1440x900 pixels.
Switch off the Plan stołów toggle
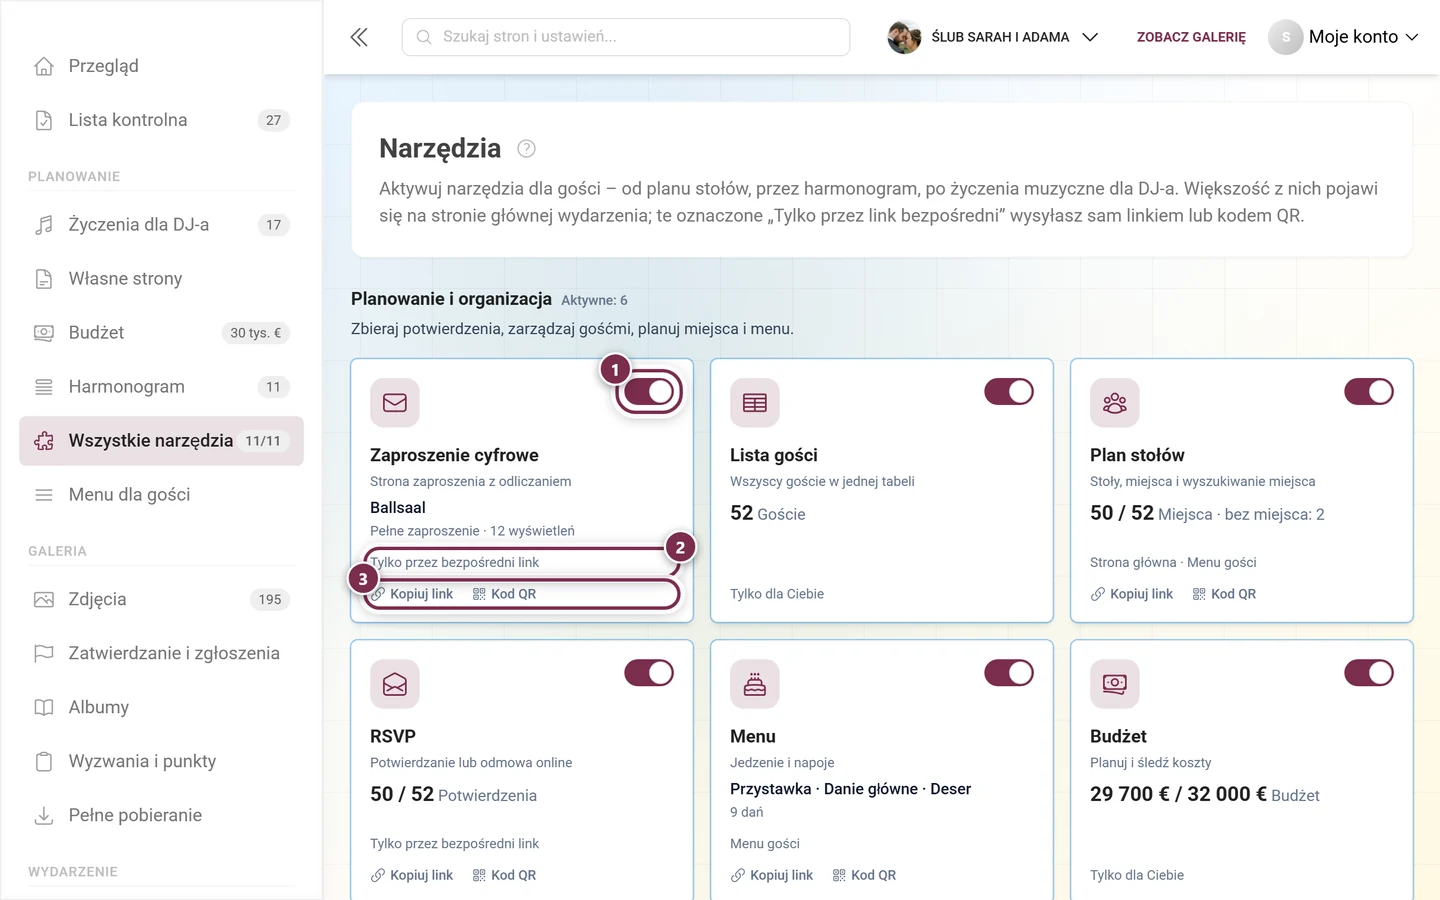pyautogui.click(x=1369, y=392)
